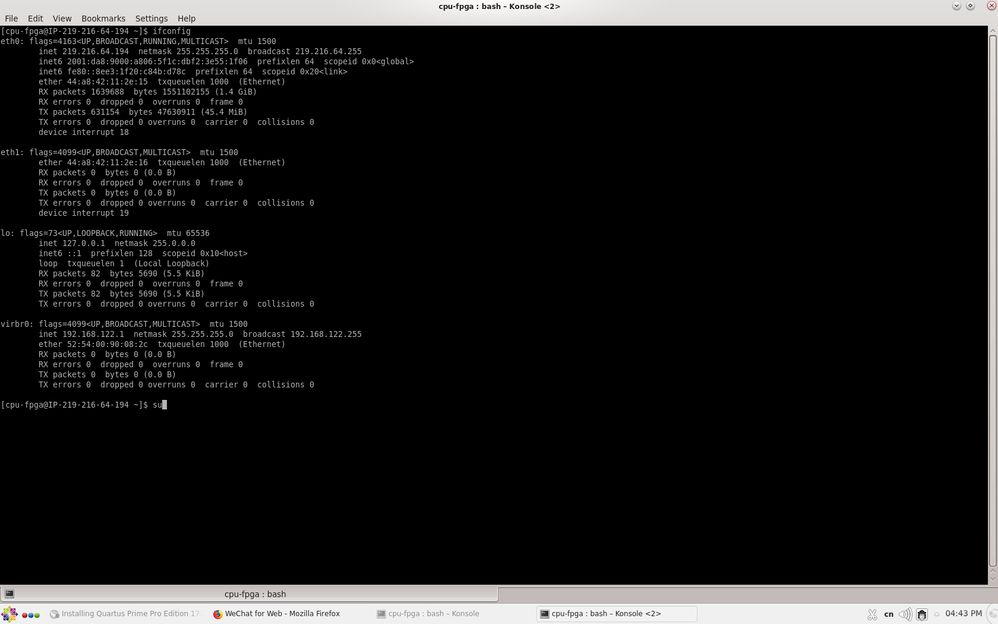Open the Settings menu

[x=151, y=18]
